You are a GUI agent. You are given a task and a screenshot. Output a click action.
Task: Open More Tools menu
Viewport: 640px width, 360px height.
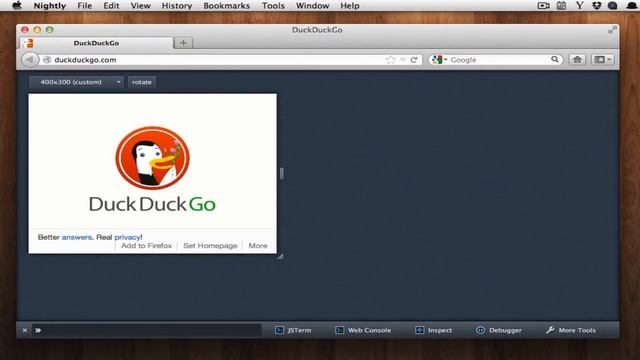point(571,330)
